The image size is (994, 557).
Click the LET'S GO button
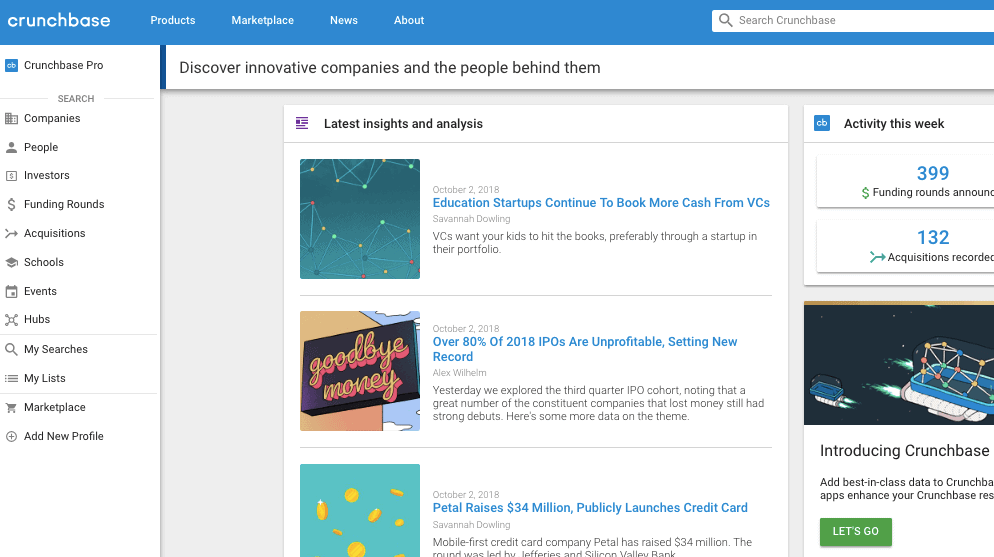(856, 532)
